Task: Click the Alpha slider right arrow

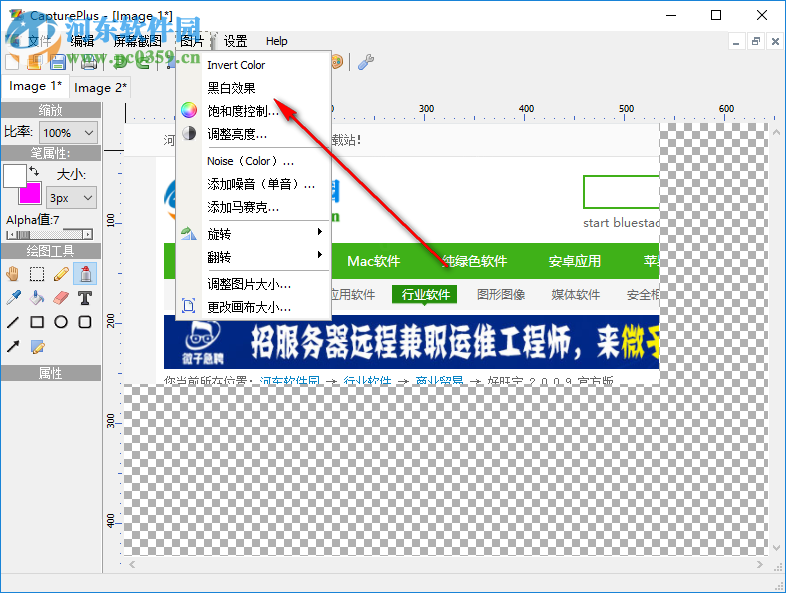Action: tap(88, 235)
